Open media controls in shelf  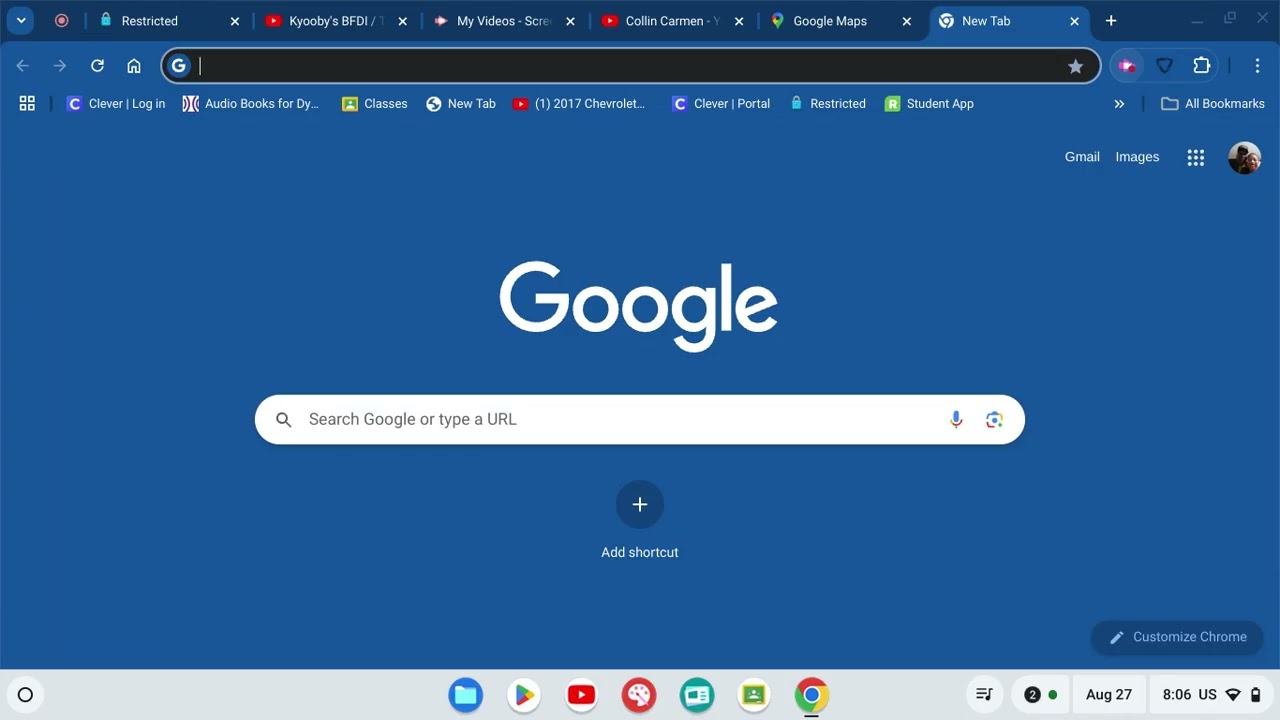(x=984, y=695)
